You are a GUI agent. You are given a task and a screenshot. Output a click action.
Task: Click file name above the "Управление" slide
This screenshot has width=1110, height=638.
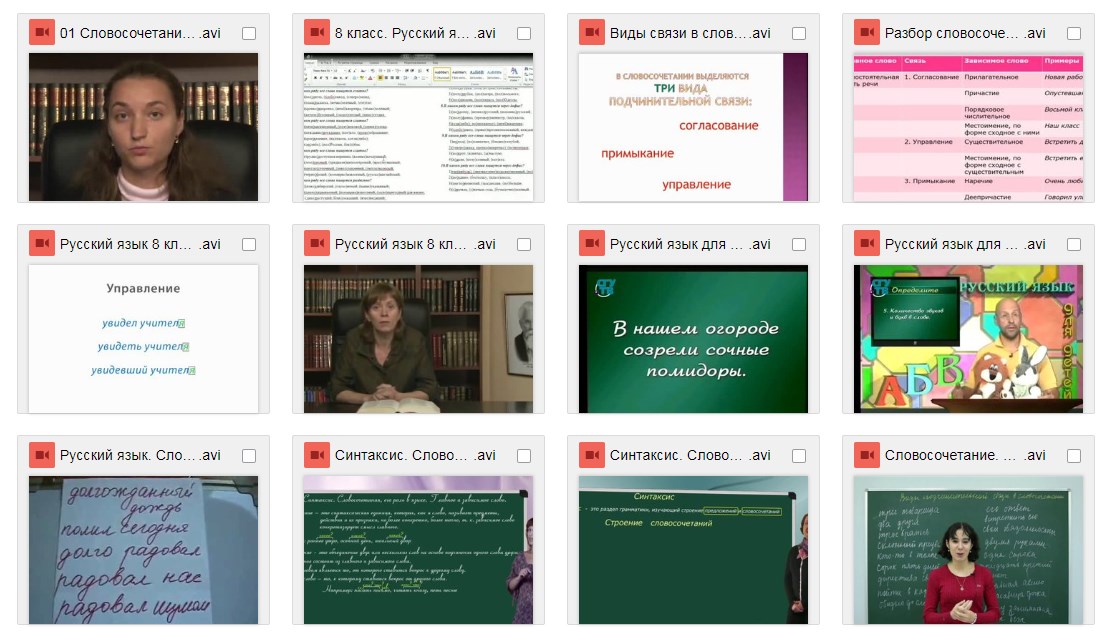[x=140, y=244]
